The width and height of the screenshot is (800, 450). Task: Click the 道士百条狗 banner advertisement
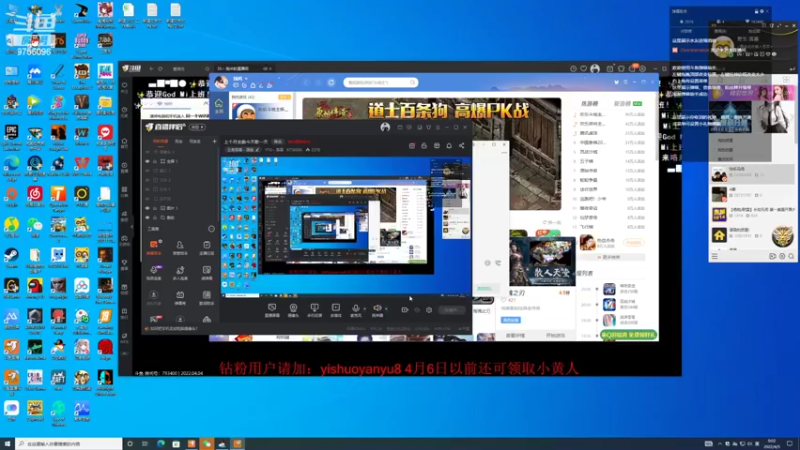pyautogui.click(x=432, y=111)
